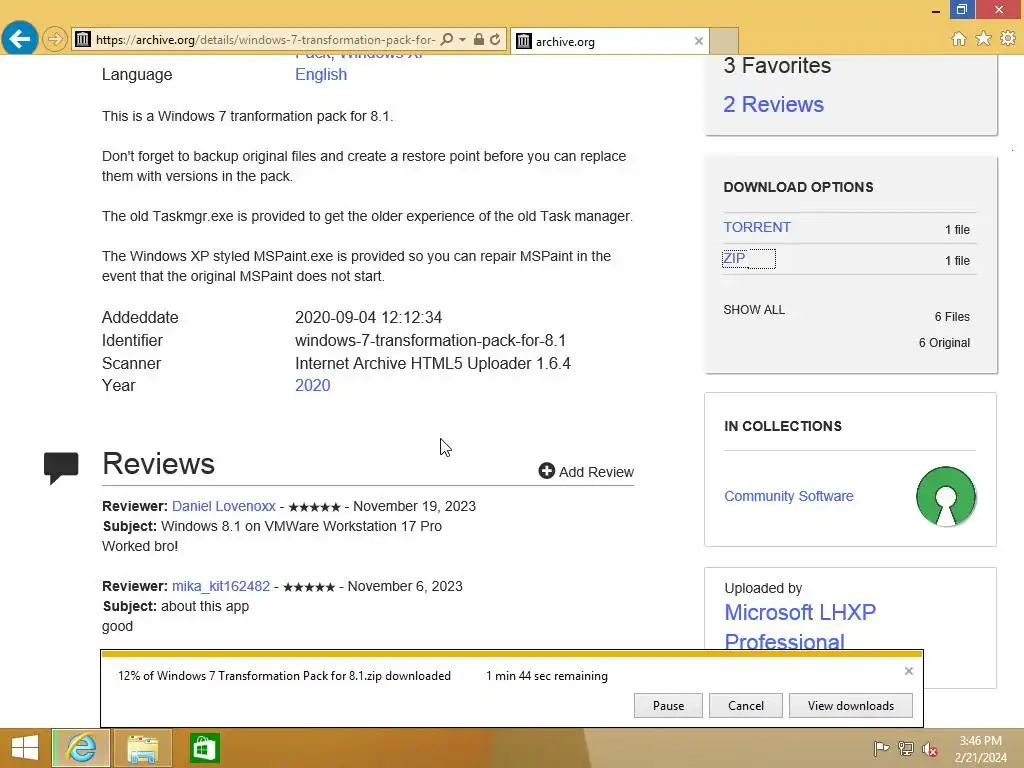Click '6 Files' count text
The width and height of the screenshot is (1024, 768).
952,317
